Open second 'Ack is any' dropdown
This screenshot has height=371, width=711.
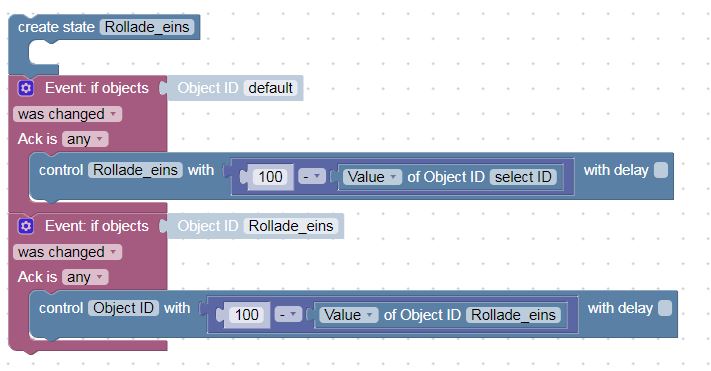[85, 277]
